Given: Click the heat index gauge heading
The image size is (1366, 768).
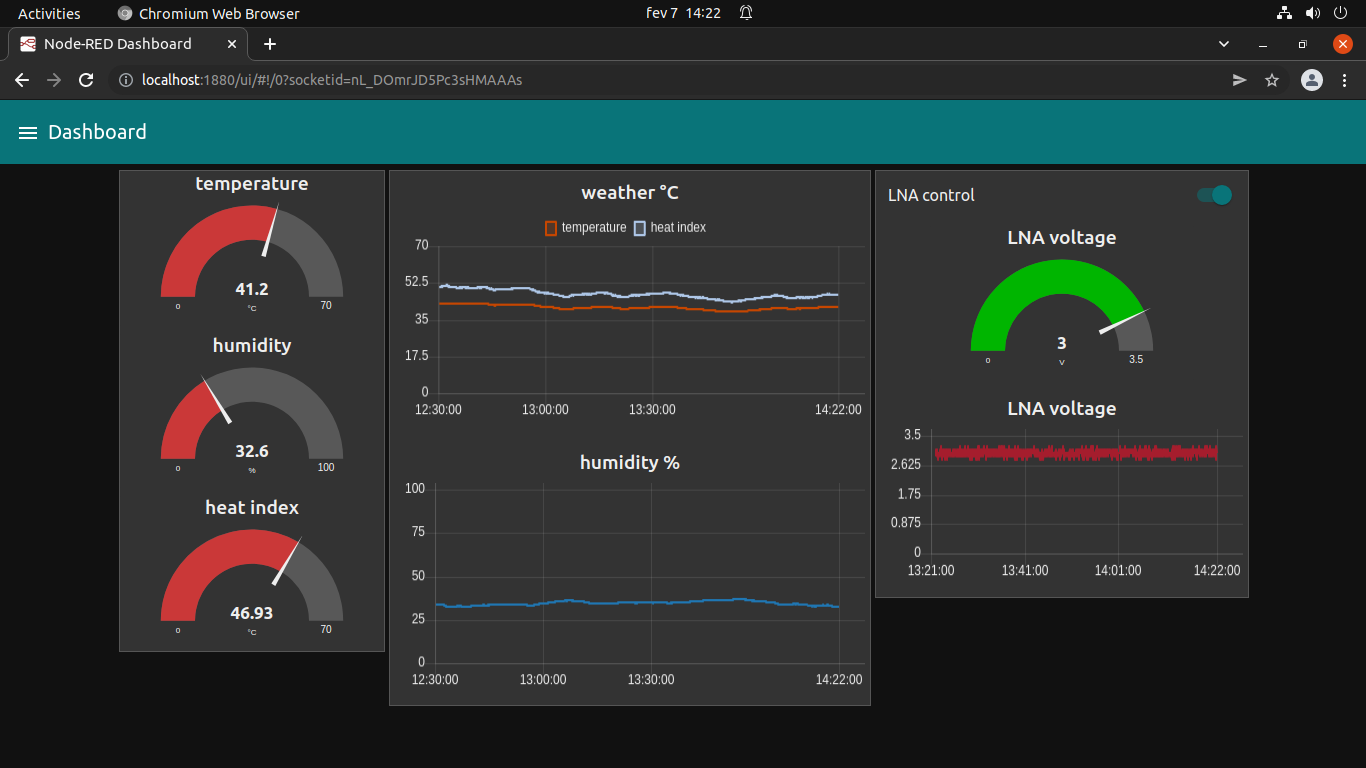Looking at the screenshot, I should pos(252,508).
